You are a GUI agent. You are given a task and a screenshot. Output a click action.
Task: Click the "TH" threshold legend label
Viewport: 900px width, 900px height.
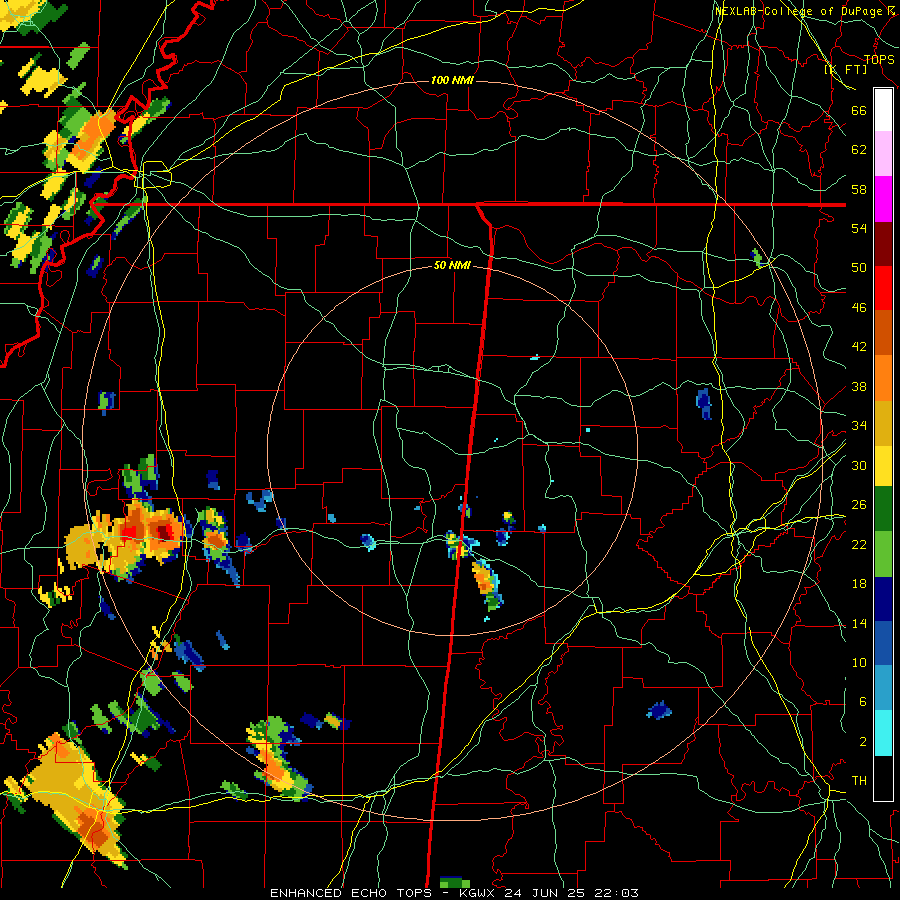coord(859,781)
